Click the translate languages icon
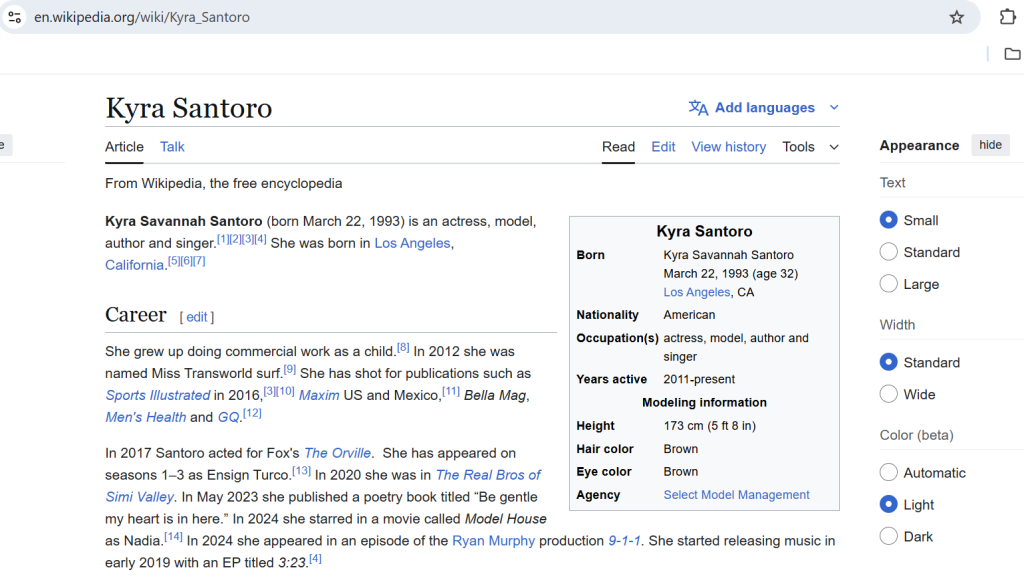Image resolution: width=1024 pixels, height=576 pixels. (x=698, y=108)
